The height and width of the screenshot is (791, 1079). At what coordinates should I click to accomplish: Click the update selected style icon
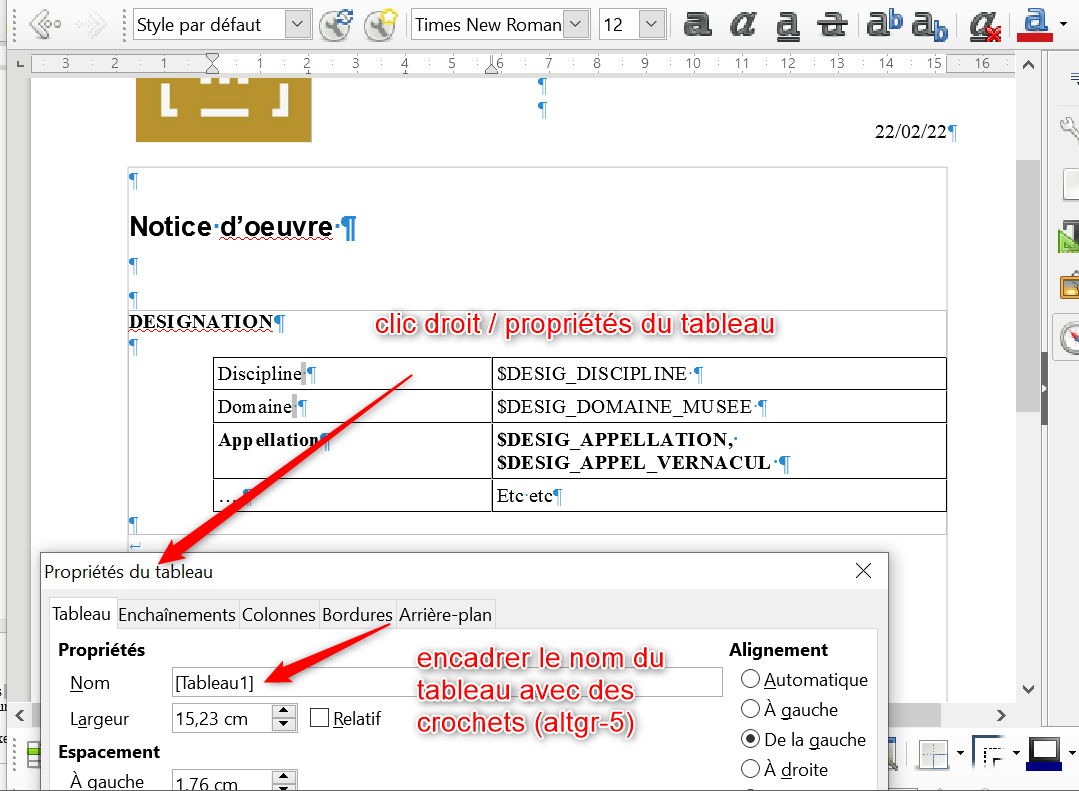(x=336, y=25)
